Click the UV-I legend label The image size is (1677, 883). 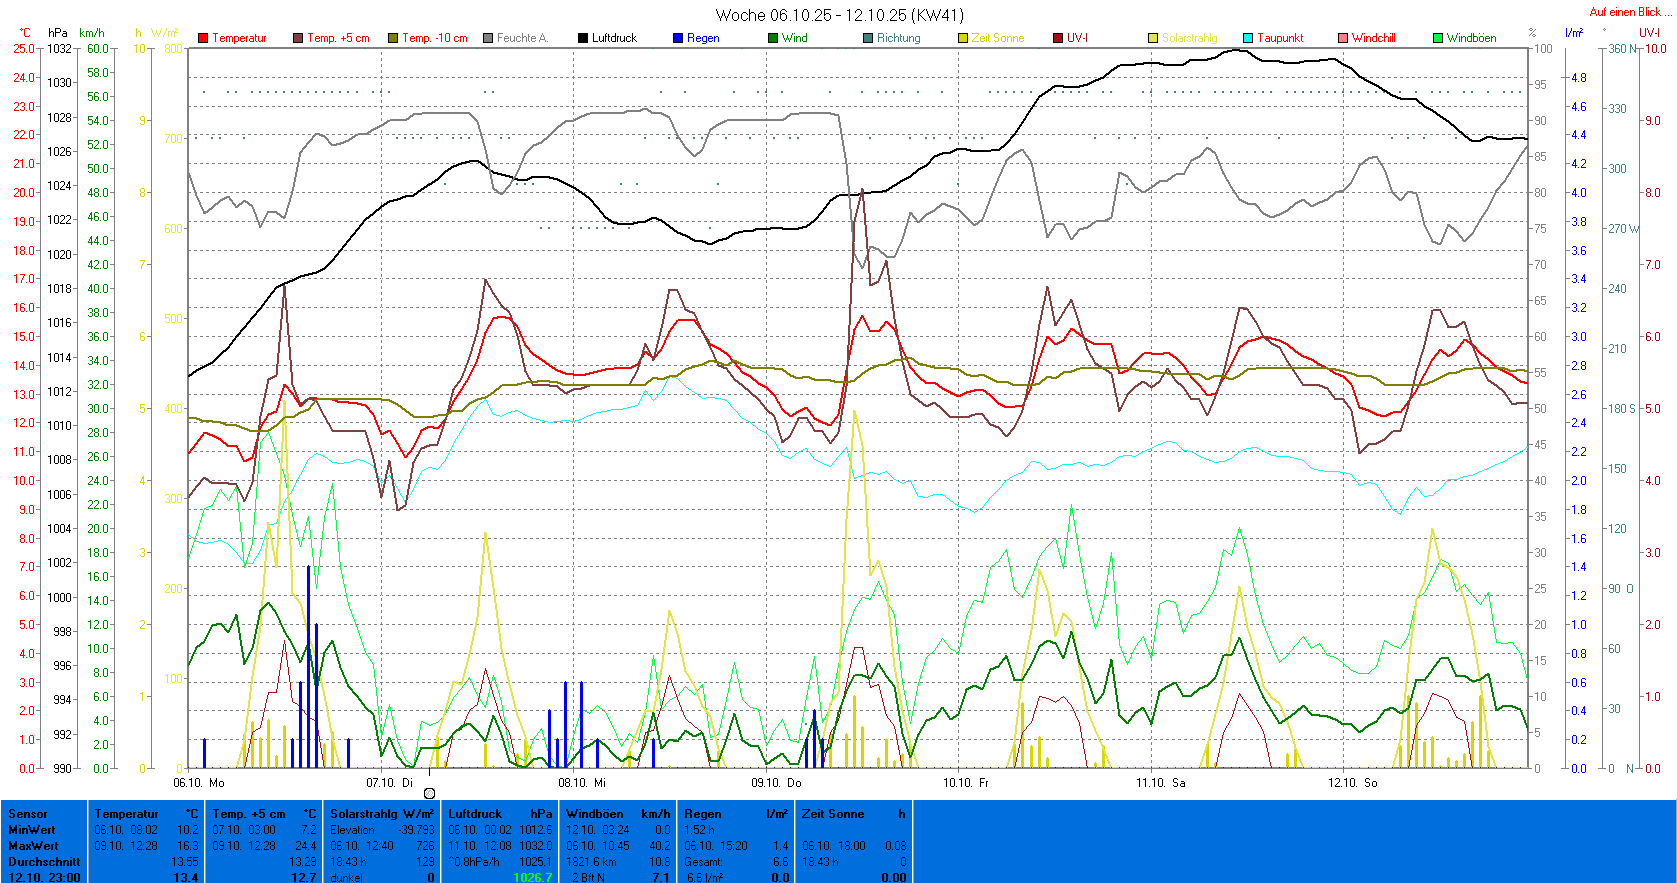(1077, 38)
